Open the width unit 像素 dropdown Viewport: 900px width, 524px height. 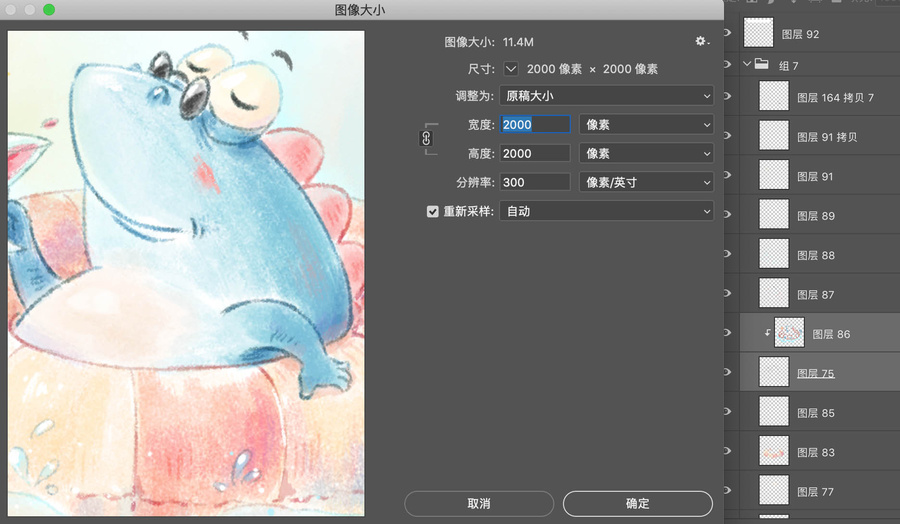click(646, 125)
